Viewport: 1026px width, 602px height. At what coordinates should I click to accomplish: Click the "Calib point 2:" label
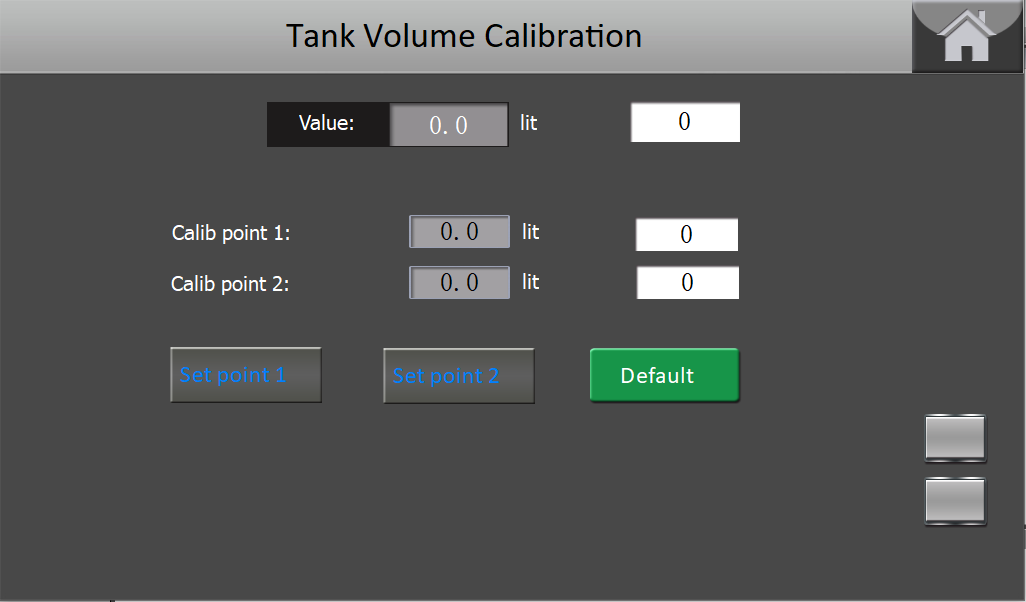(230, 284)
